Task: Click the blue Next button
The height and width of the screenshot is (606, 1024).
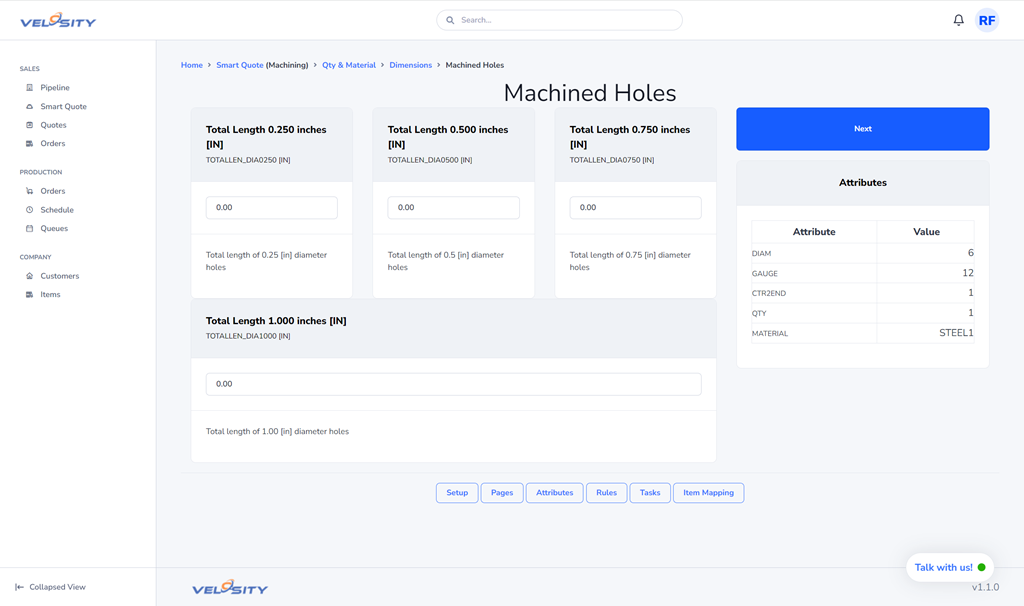Action: 862,129
